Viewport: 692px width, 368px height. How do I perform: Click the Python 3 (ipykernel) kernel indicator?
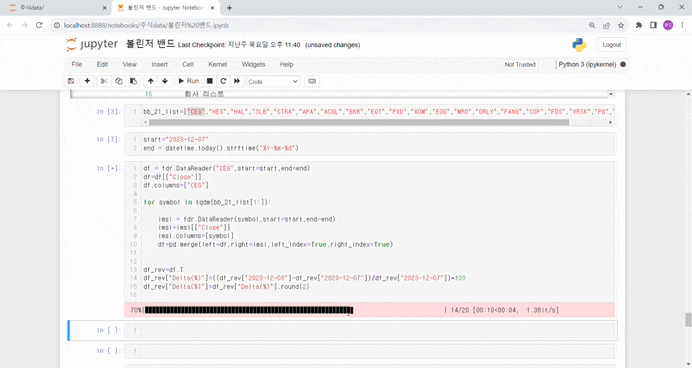tap(587, 64)
